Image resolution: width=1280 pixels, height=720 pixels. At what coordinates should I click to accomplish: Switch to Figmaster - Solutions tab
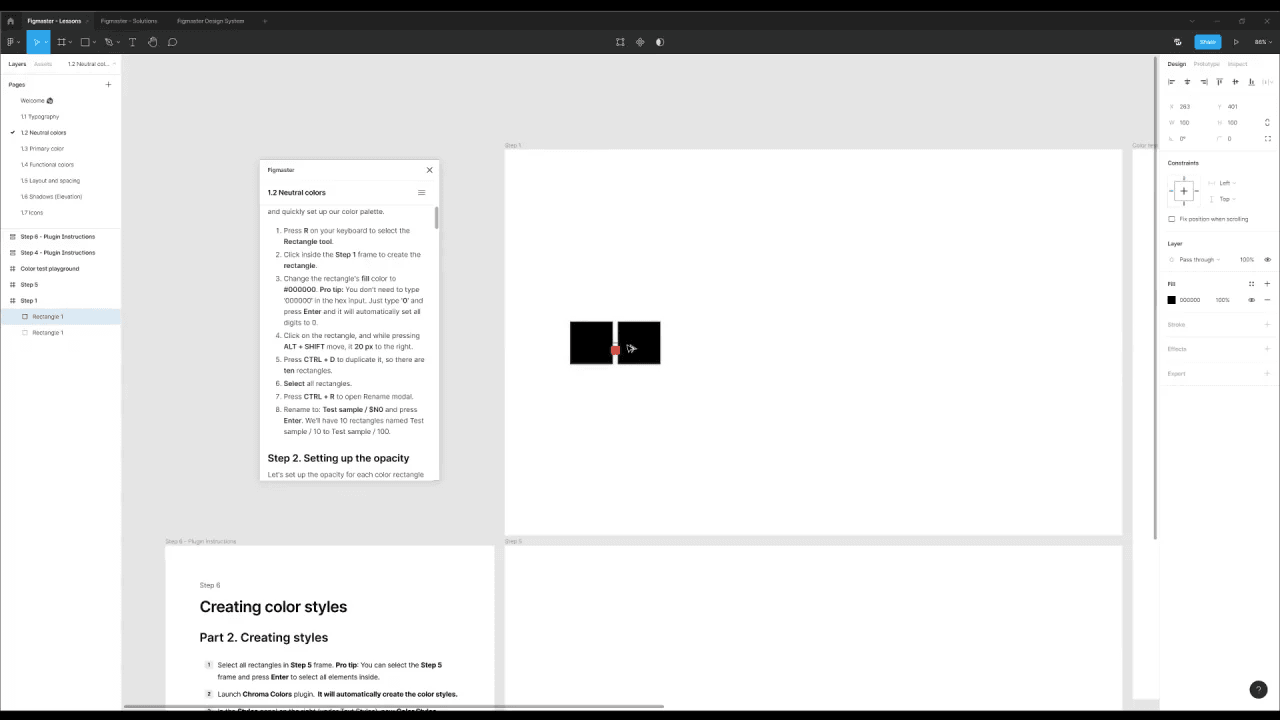(x=129, y=21)
